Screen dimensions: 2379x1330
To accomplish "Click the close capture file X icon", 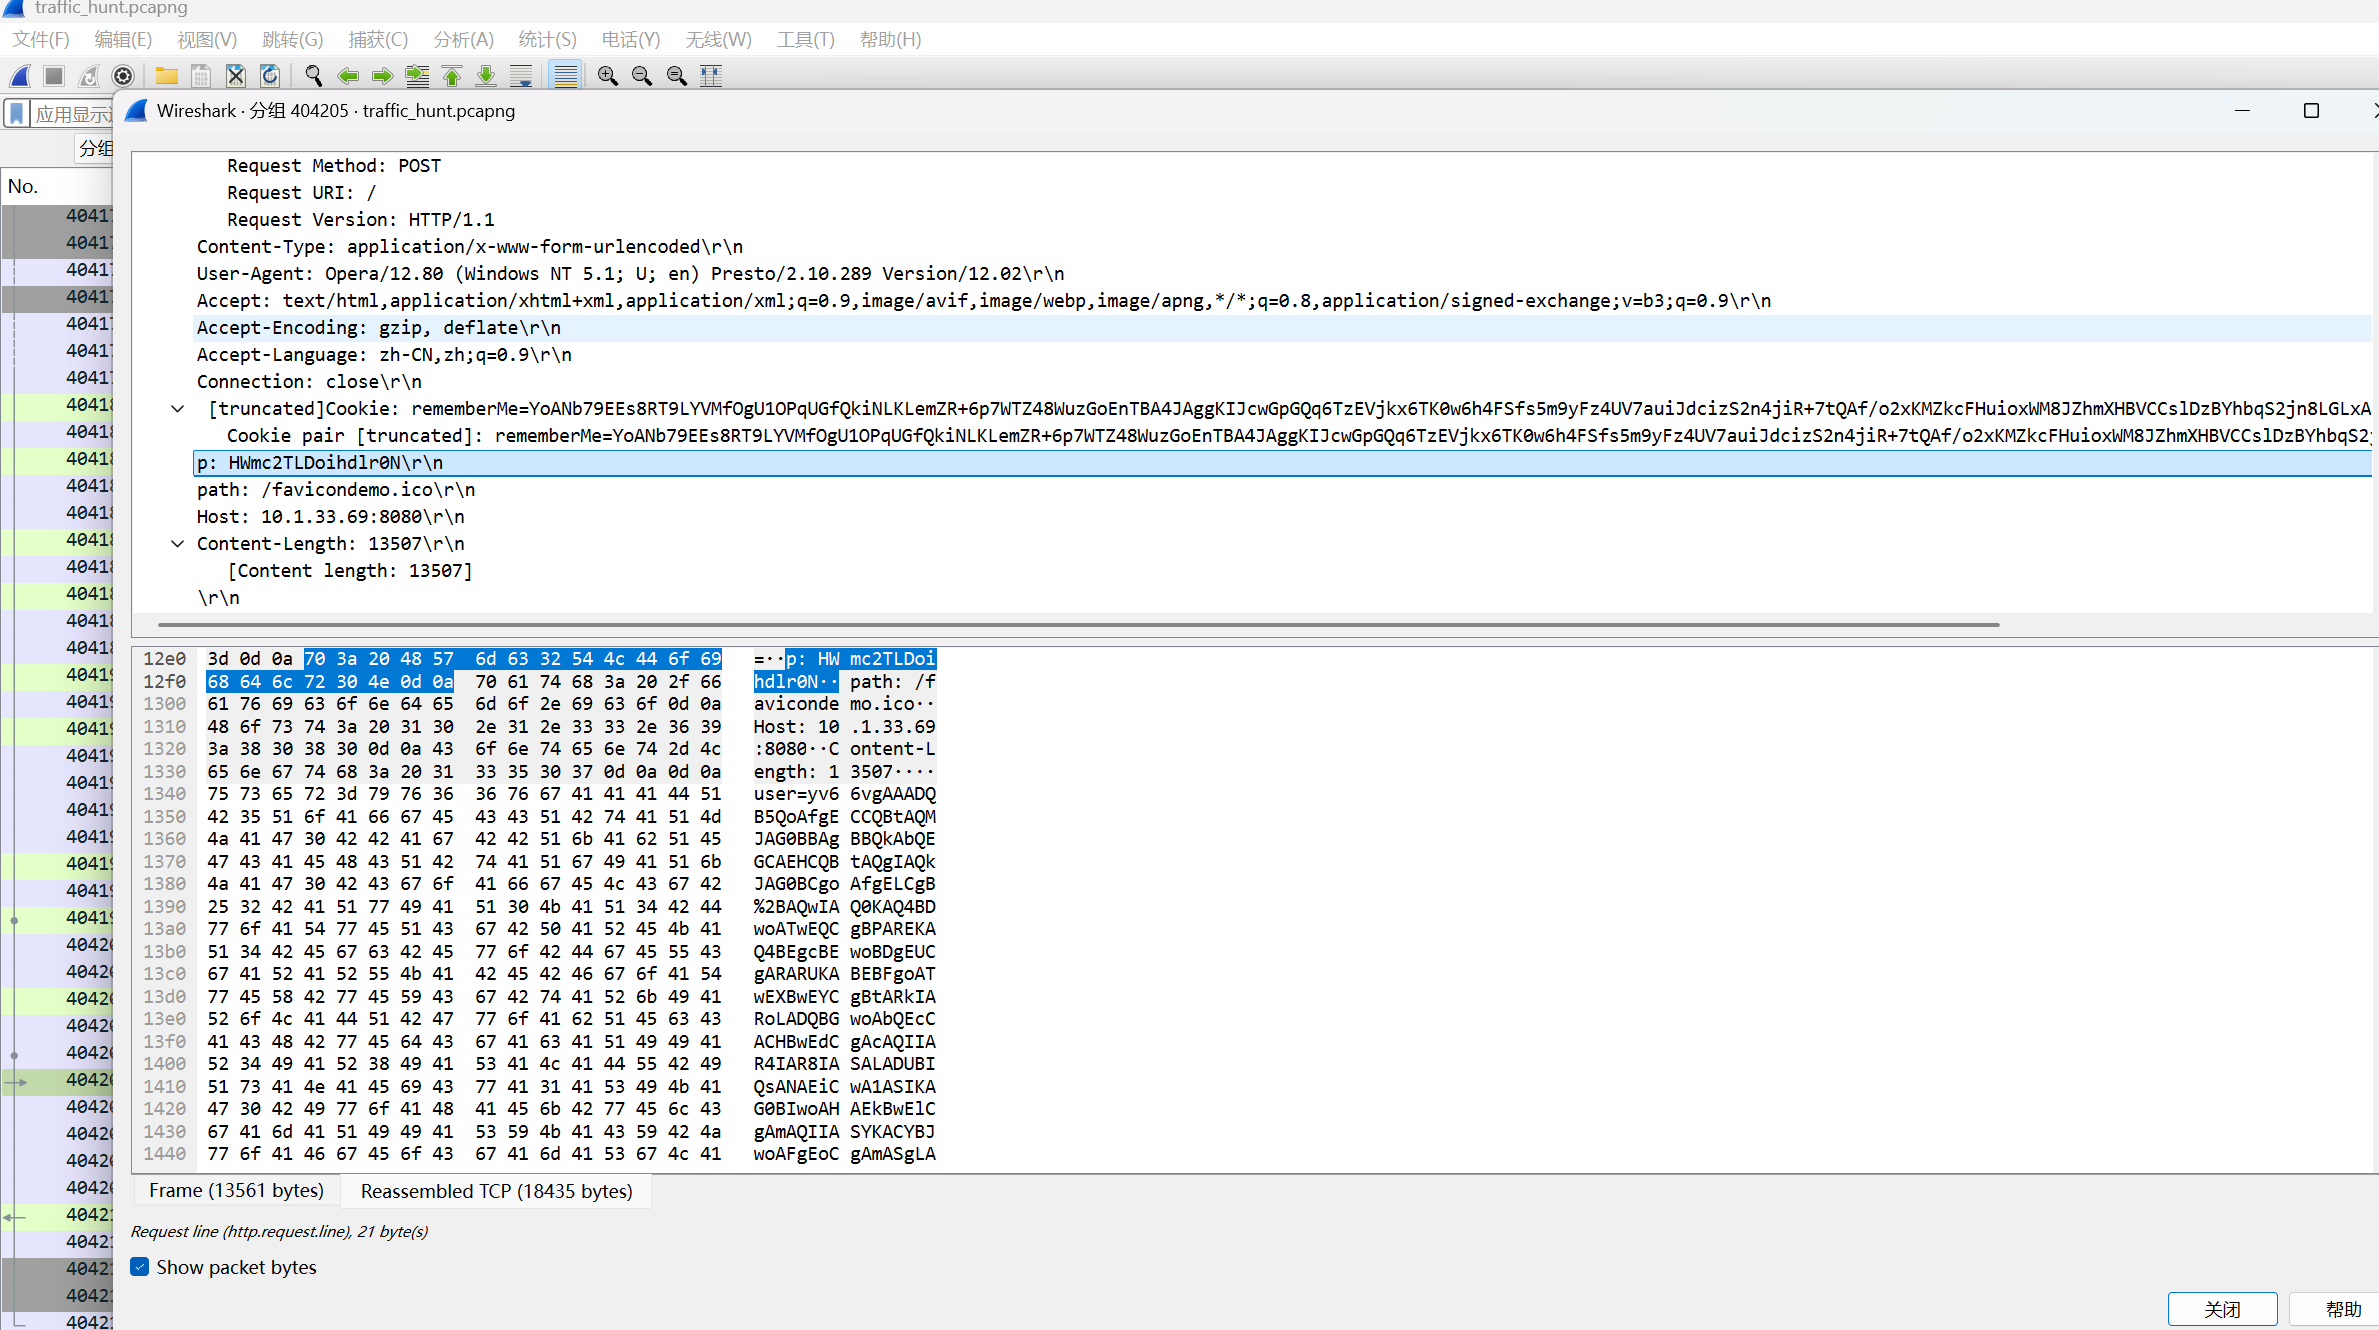I will point(235,76).
